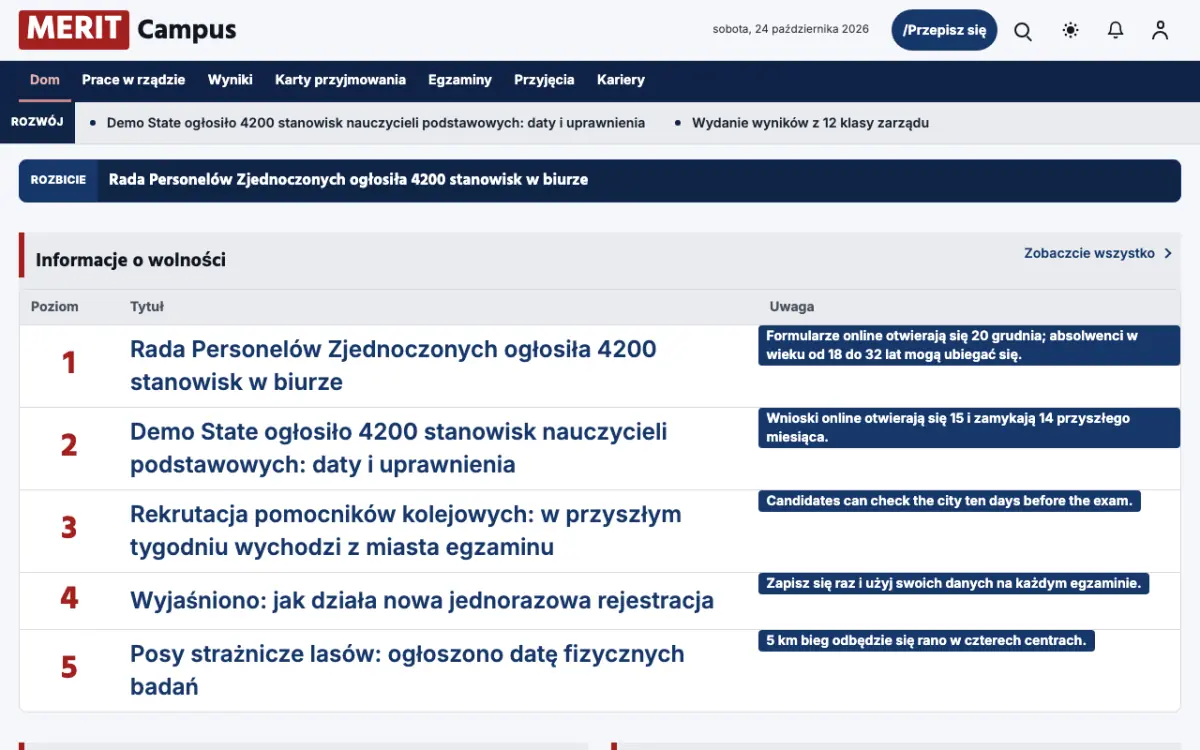Screen dimensions: 1200x750
Task: Open the Przyjęcia menu item
Action: (x=544, y=80)
